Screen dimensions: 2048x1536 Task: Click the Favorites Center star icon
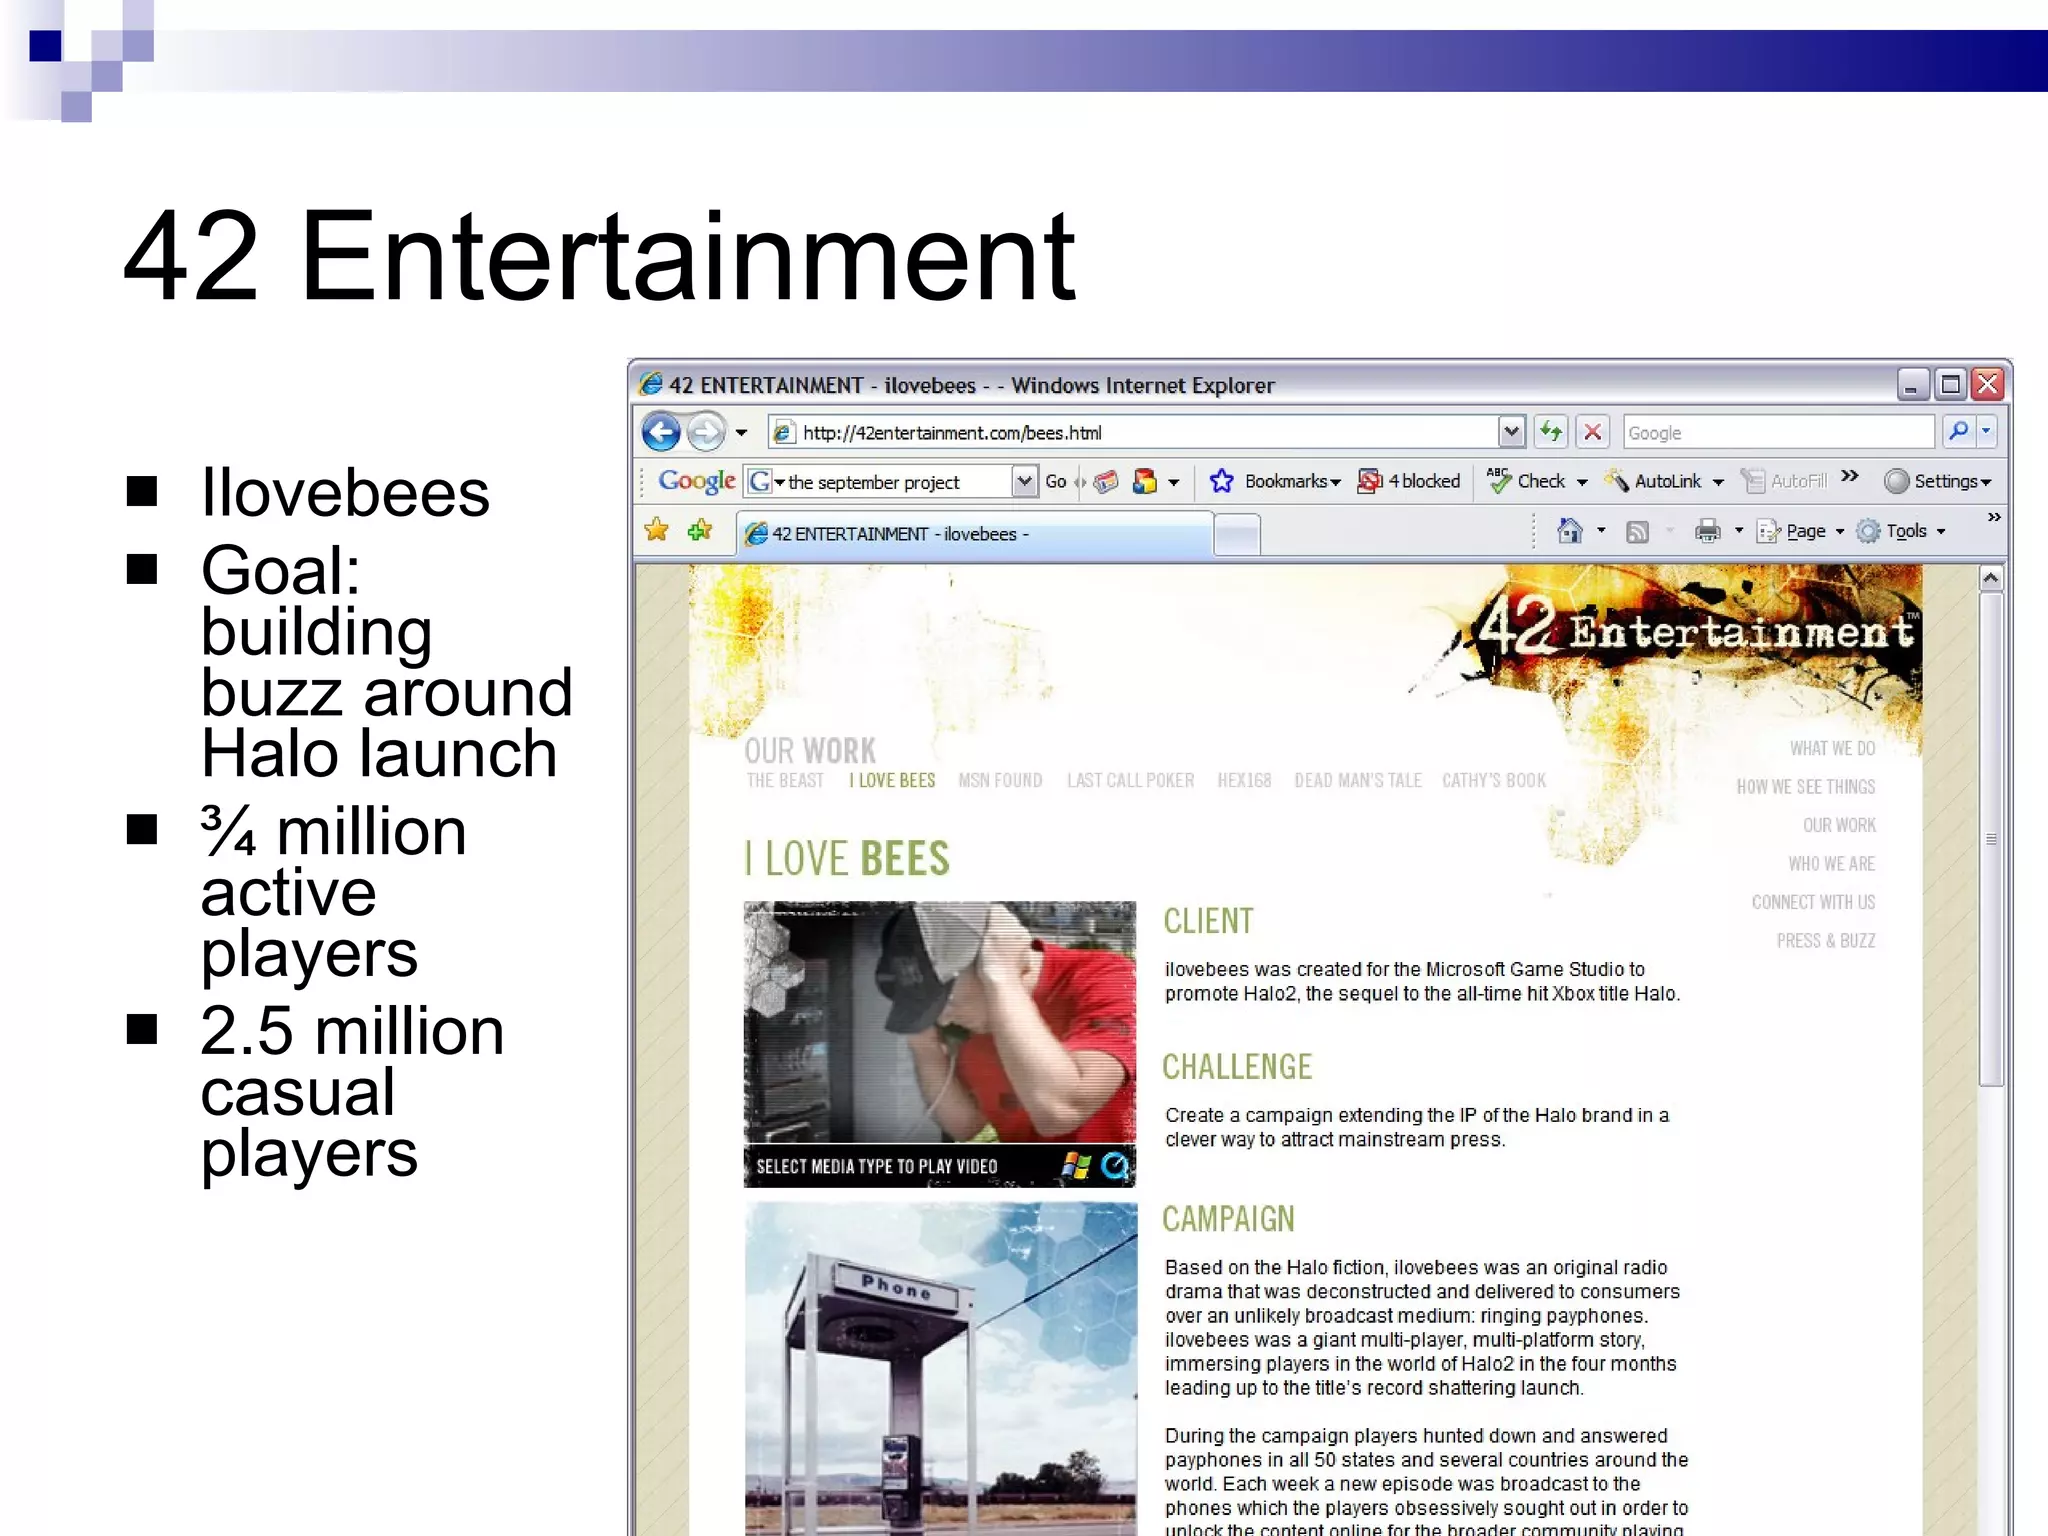(657, 530)
